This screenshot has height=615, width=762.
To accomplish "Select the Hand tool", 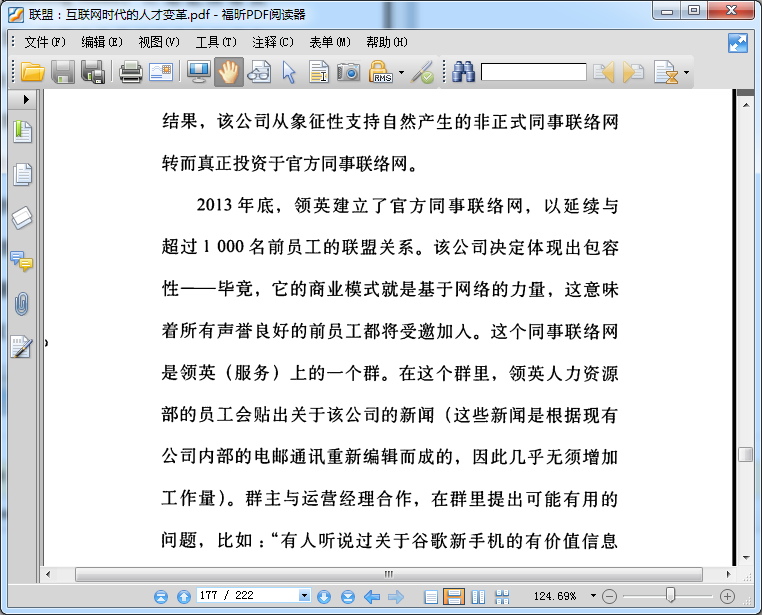I will tap(229, 72).
